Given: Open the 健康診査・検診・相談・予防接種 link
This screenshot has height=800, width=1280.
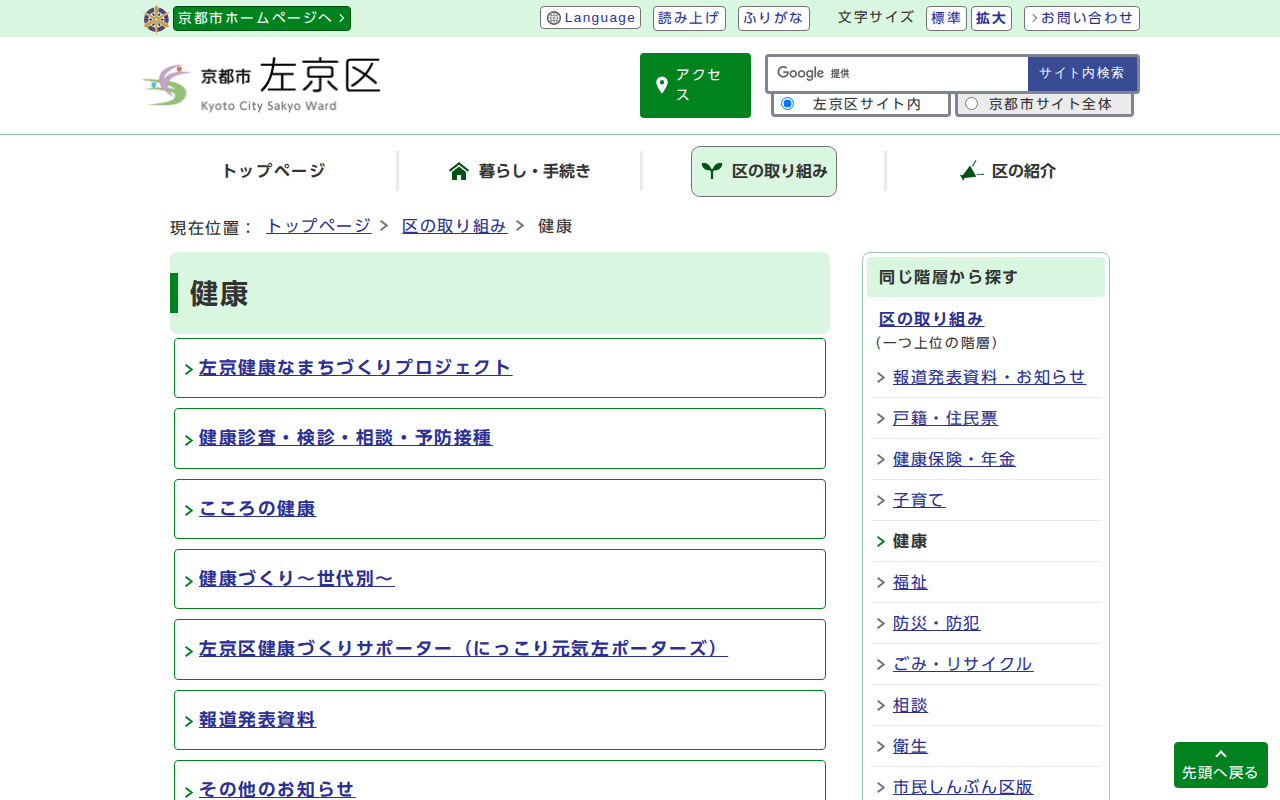Looking at the screenshot, I should tap(345, 438).
